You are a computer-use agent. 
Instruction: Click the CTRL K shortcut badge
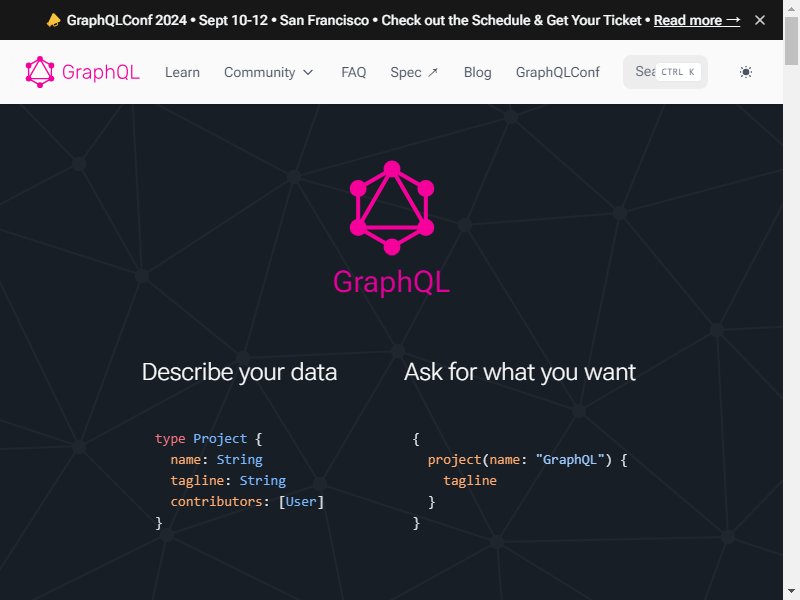(x=678, y=72)
